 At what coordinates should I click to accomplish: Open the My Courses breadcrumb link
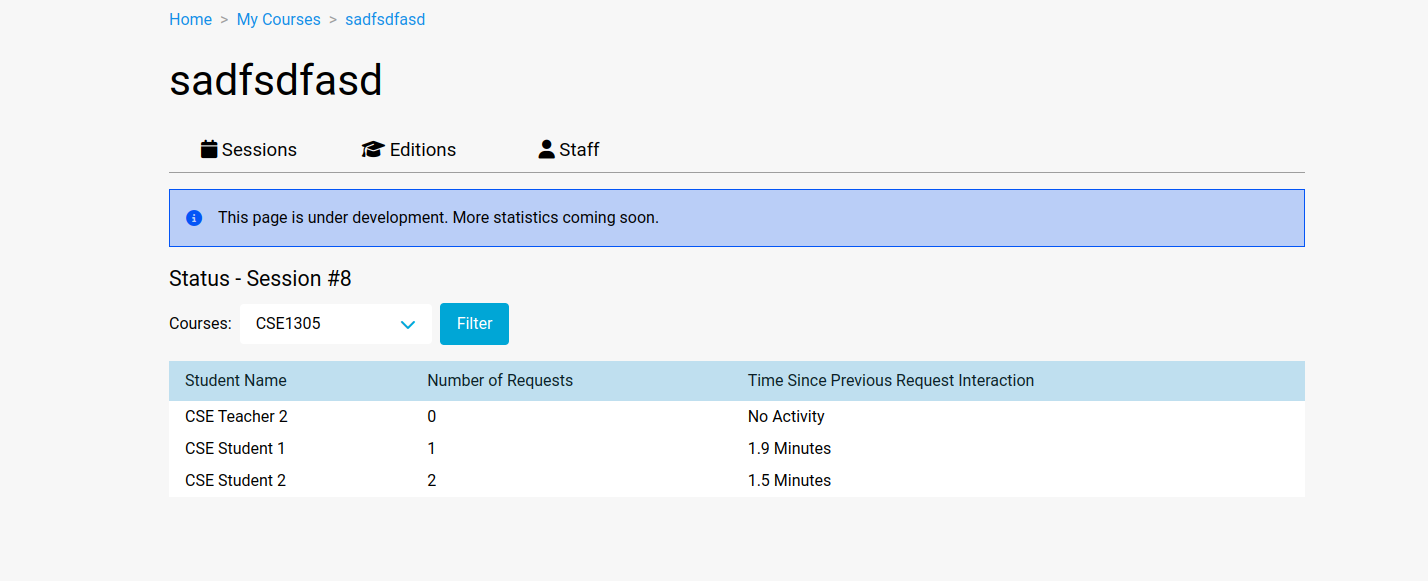279,20
